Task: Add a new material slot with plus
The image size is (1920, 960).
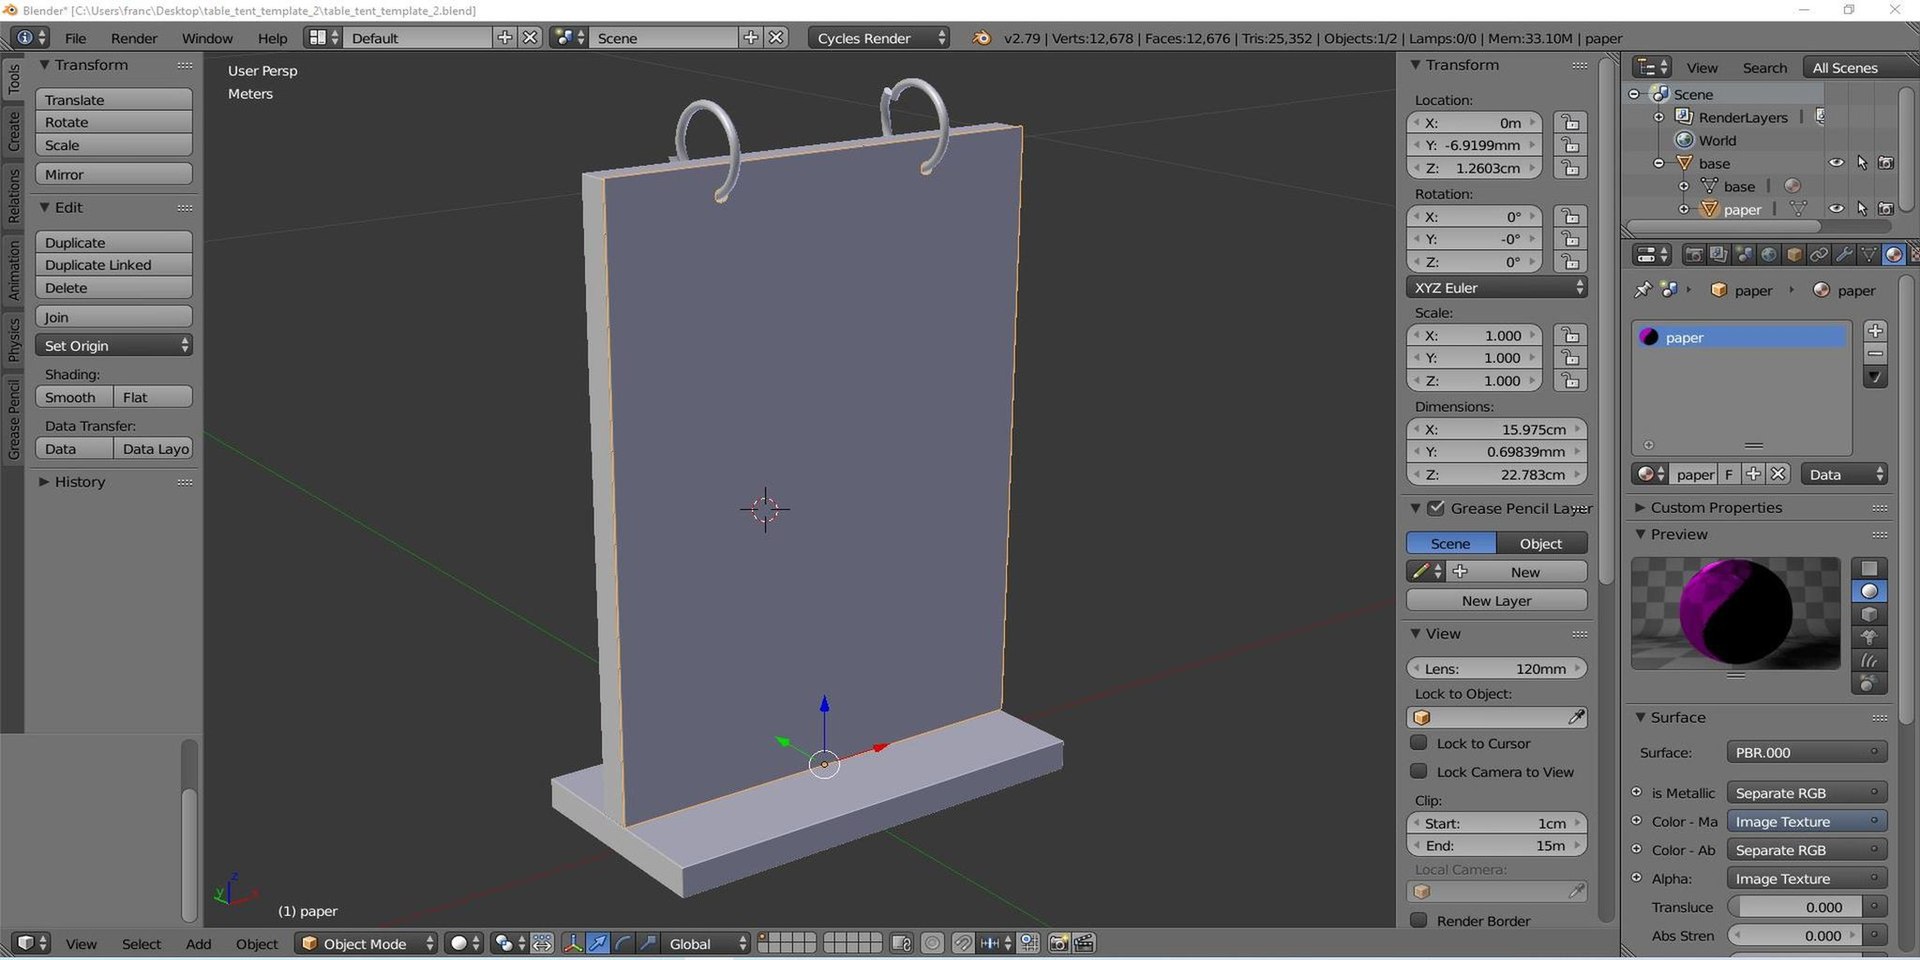Action: coord(1875,331)
